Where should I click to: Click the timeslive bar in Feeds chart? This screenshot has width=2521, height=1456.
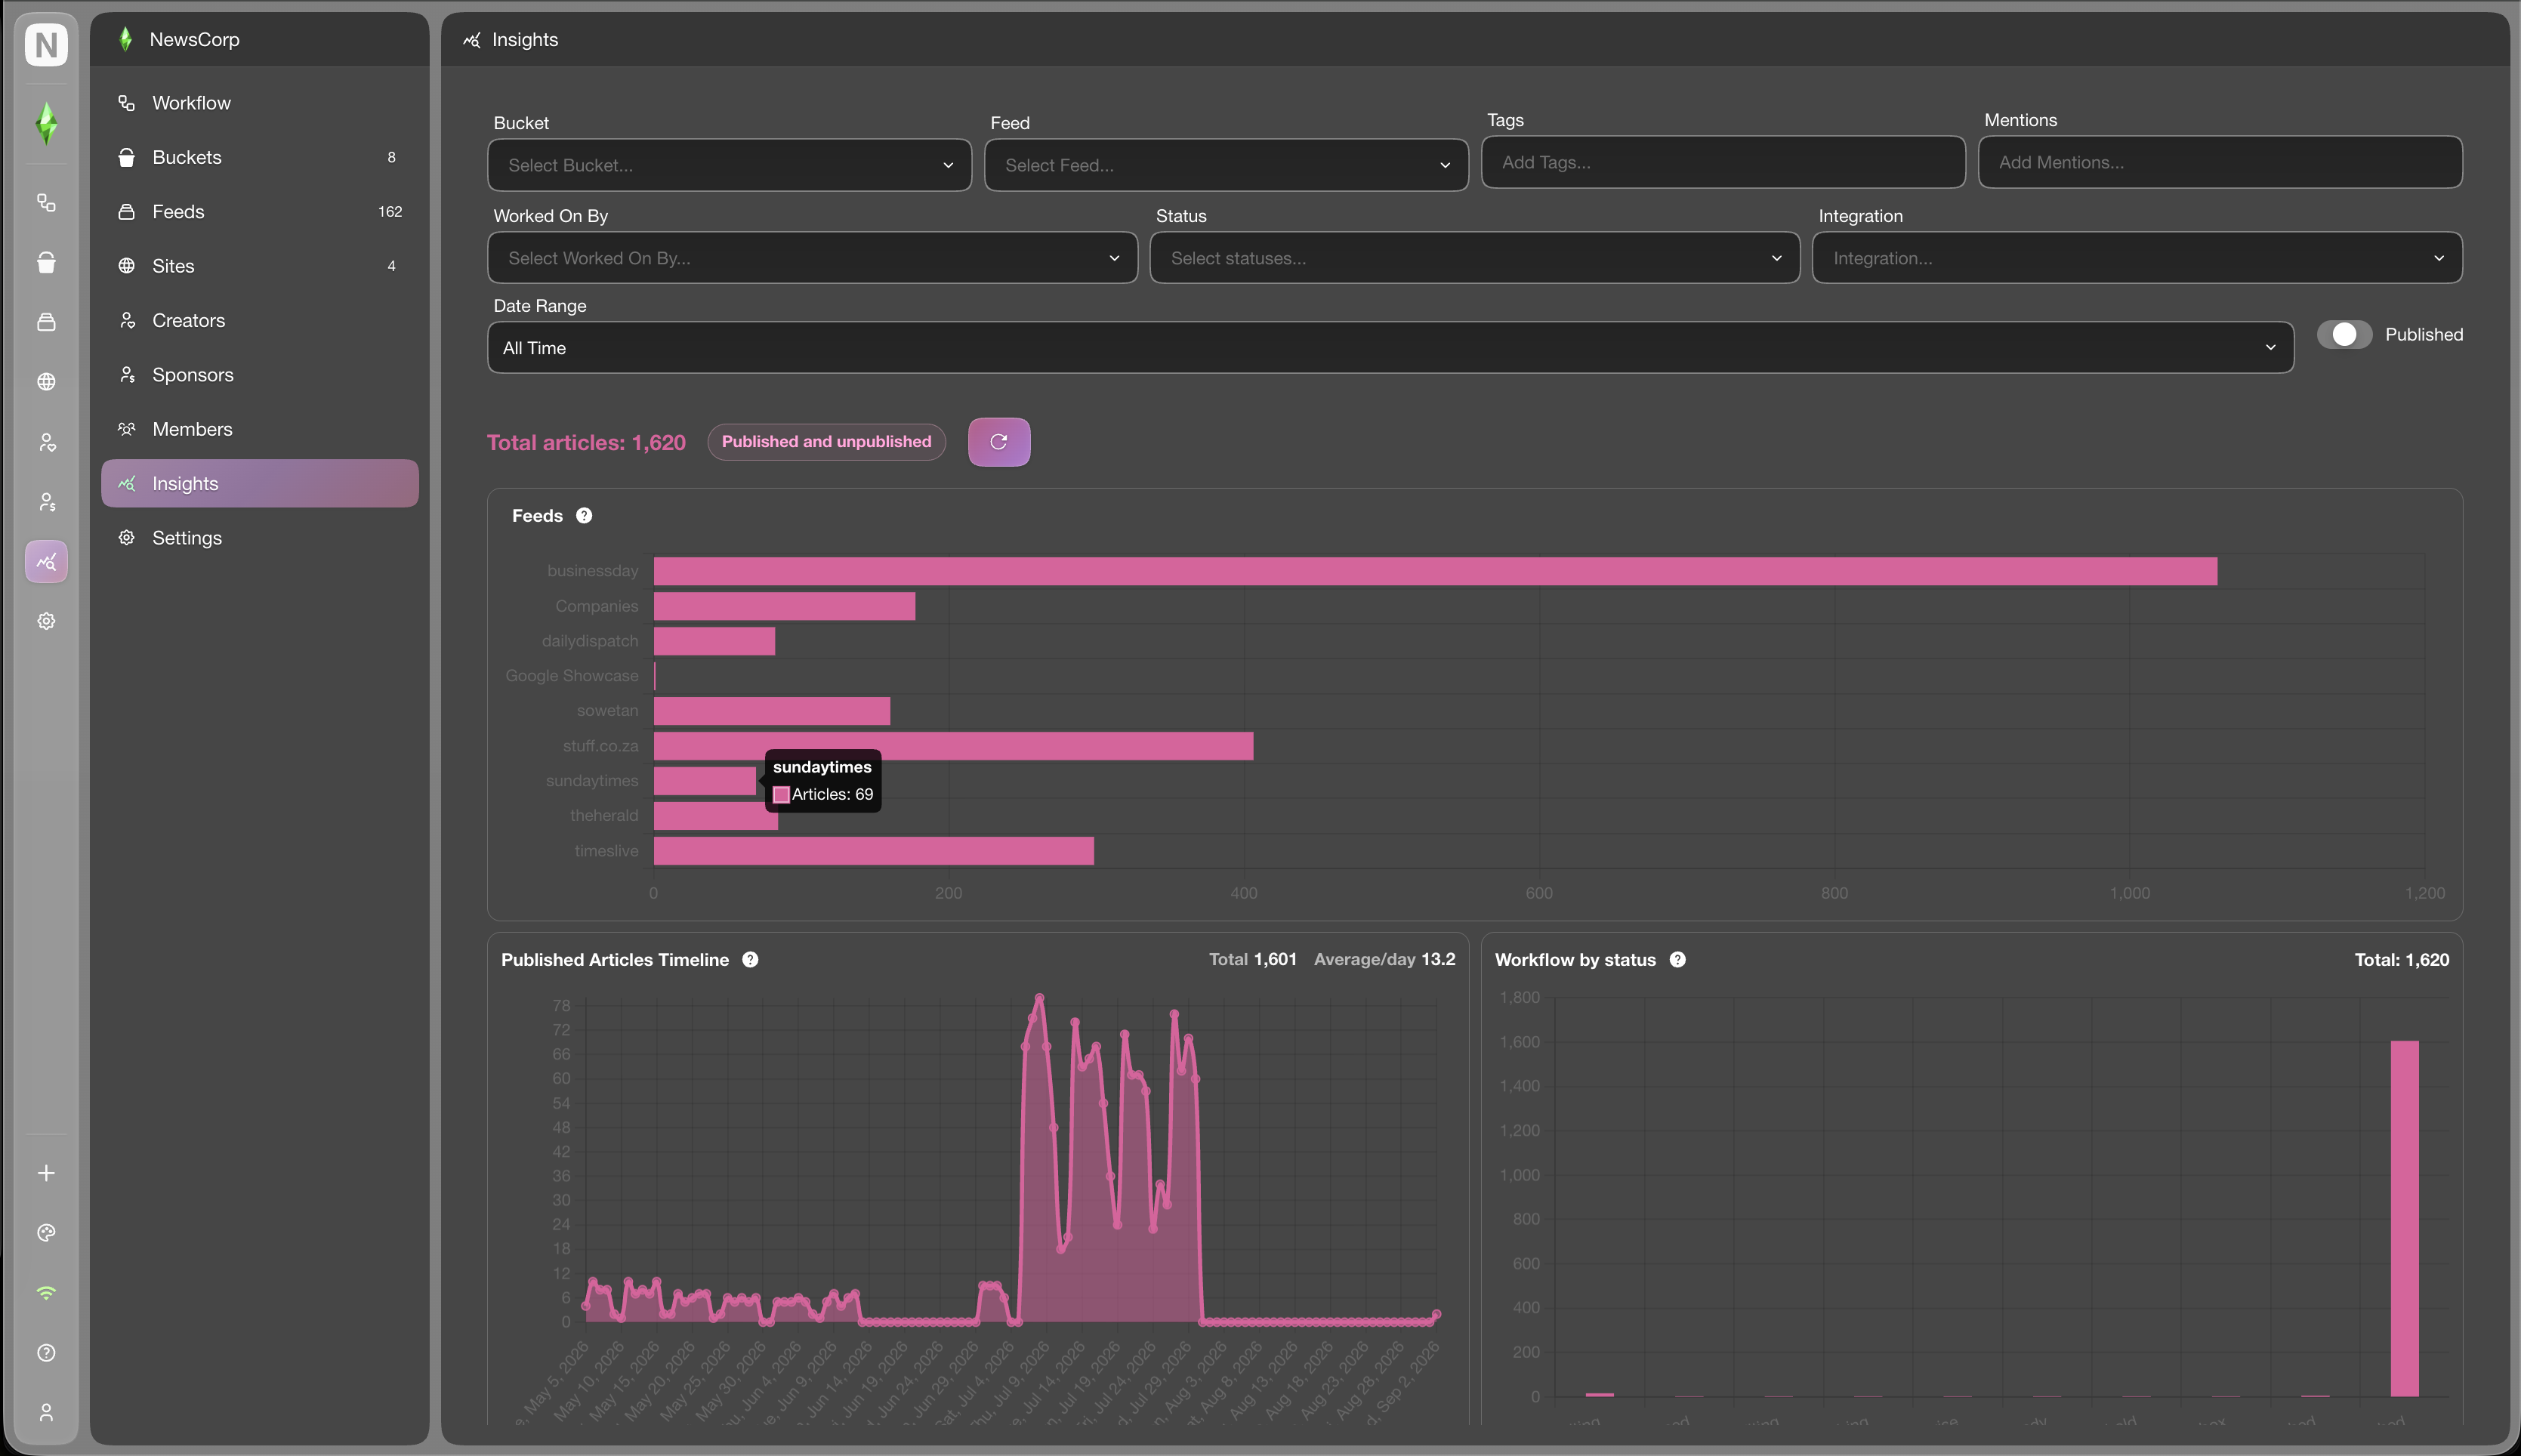click(x=874, y=851)
